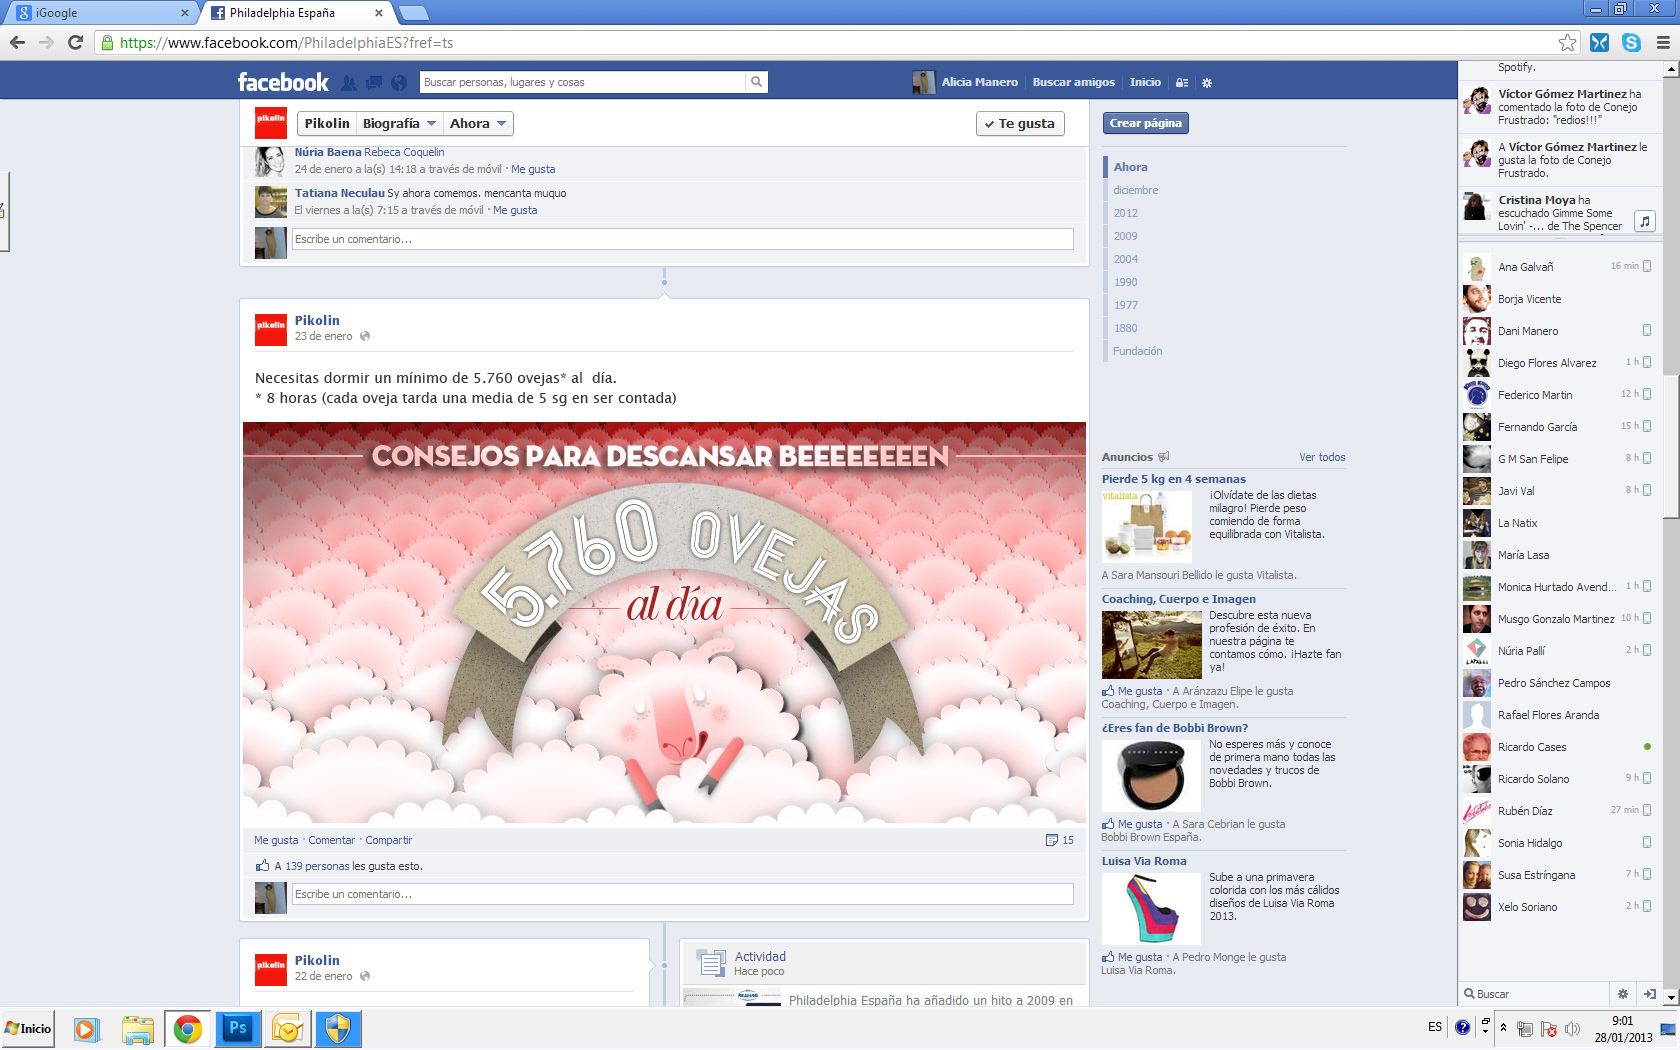Open Facebook notifications globe icon
Screen dimensions: 1680x1050
point(399,83)
